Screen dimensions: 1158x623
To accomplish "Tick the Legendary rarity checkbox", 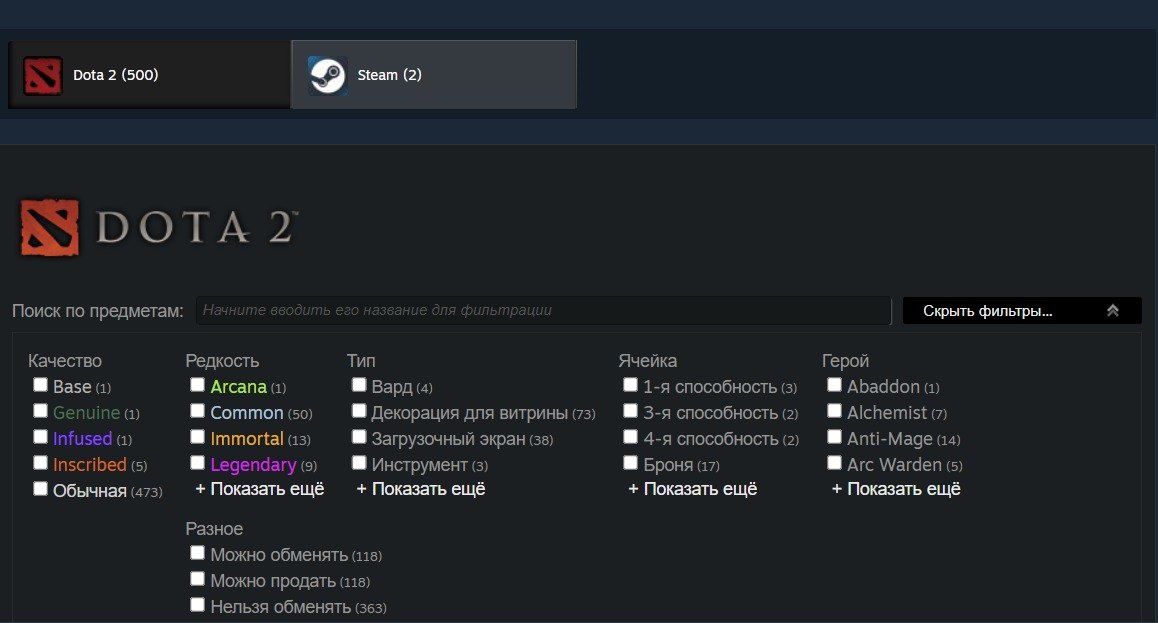I will click(197, 463).
